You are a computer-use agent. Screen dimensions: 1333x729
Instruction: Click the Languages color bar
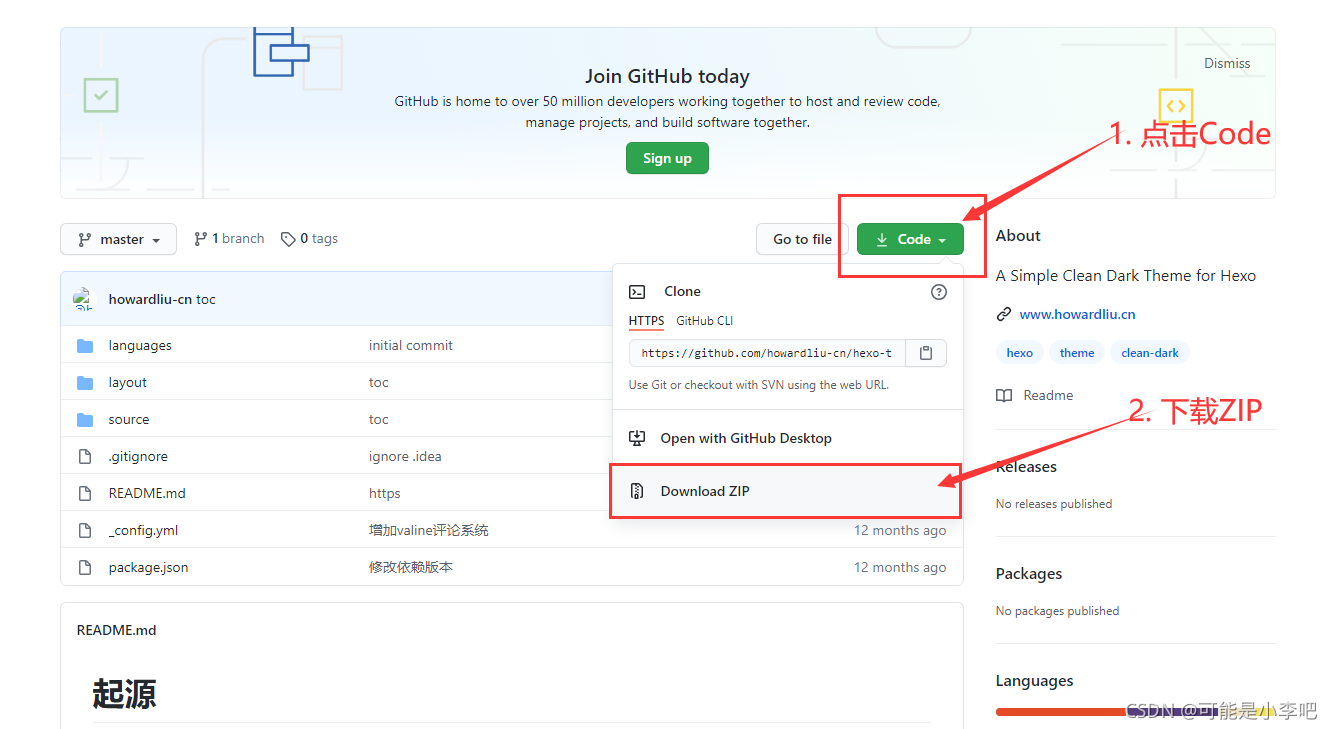[x=1136, y=712]
